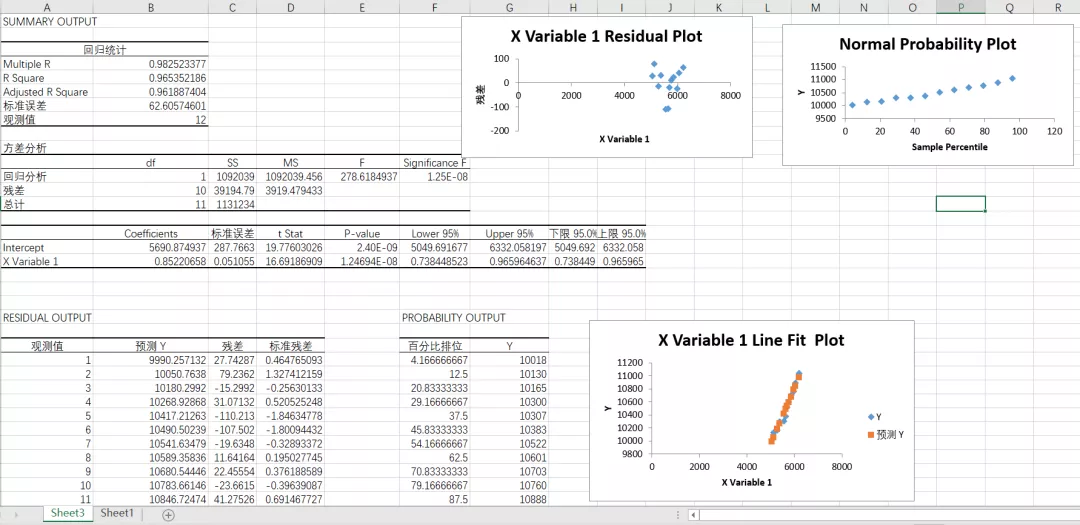
Task: Select the value 1.25E-08
Action: click(435, 176)
